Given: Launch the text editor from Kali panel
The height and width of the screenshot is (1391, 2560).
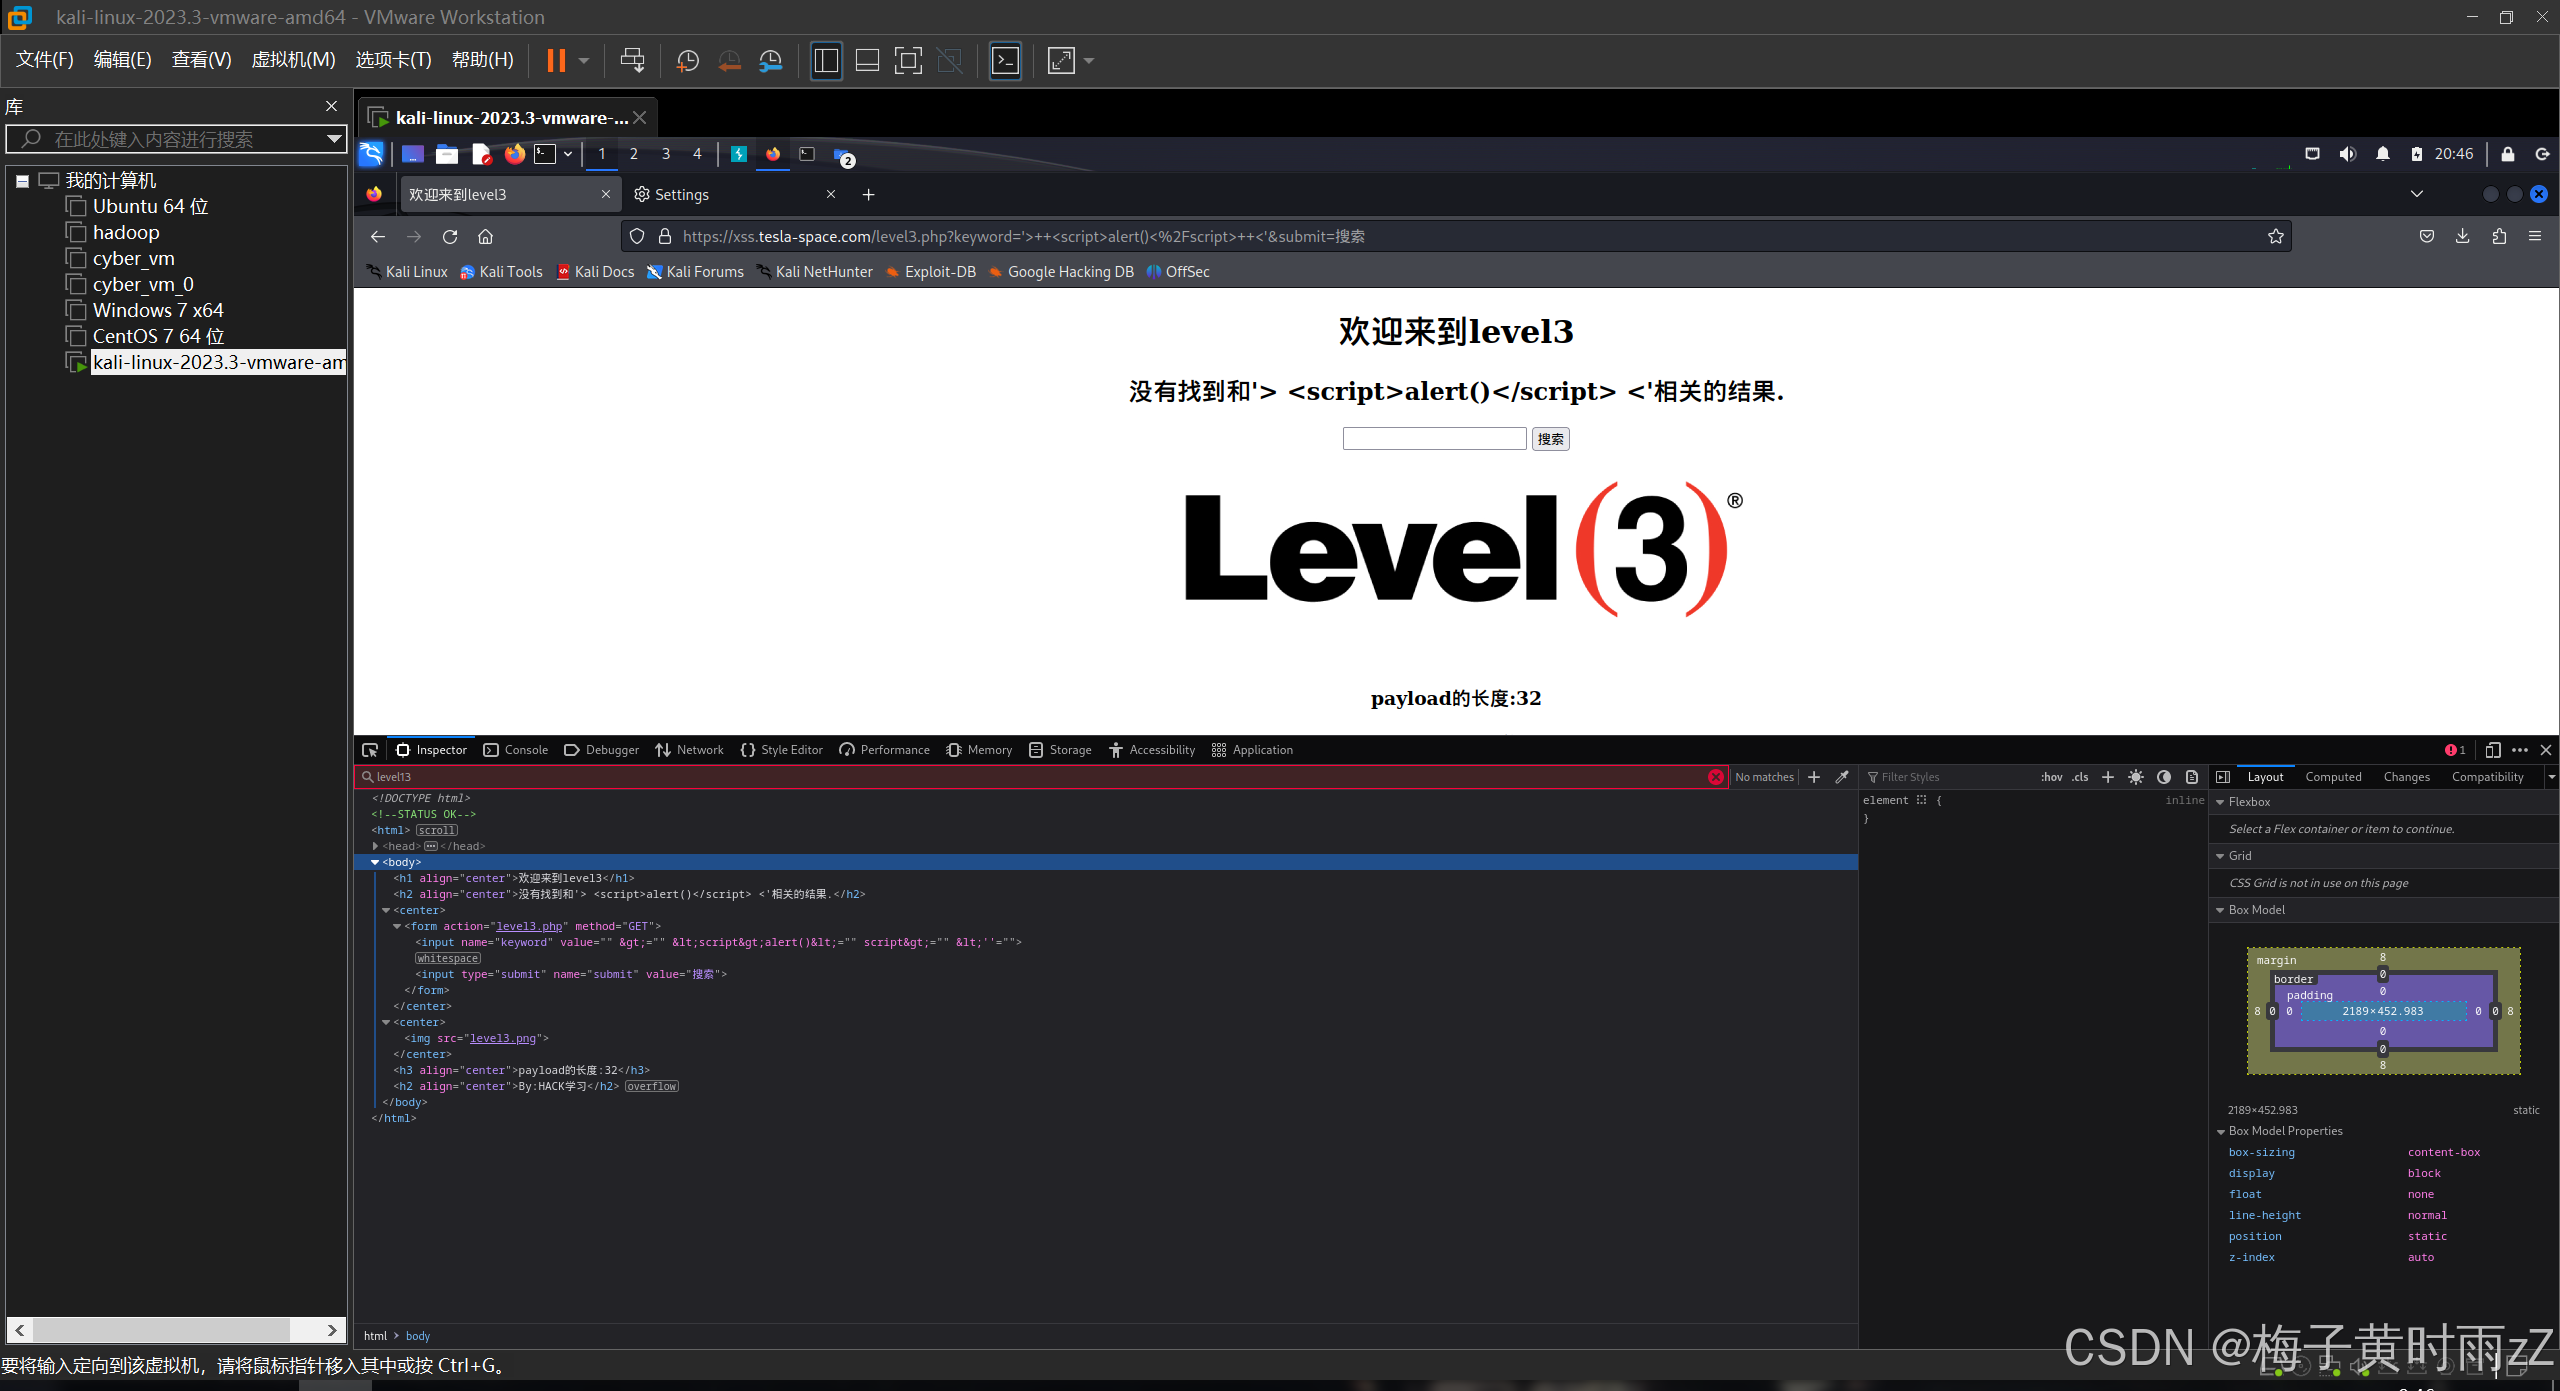Looking at the screenshot, I should click(x=481, y=154).
